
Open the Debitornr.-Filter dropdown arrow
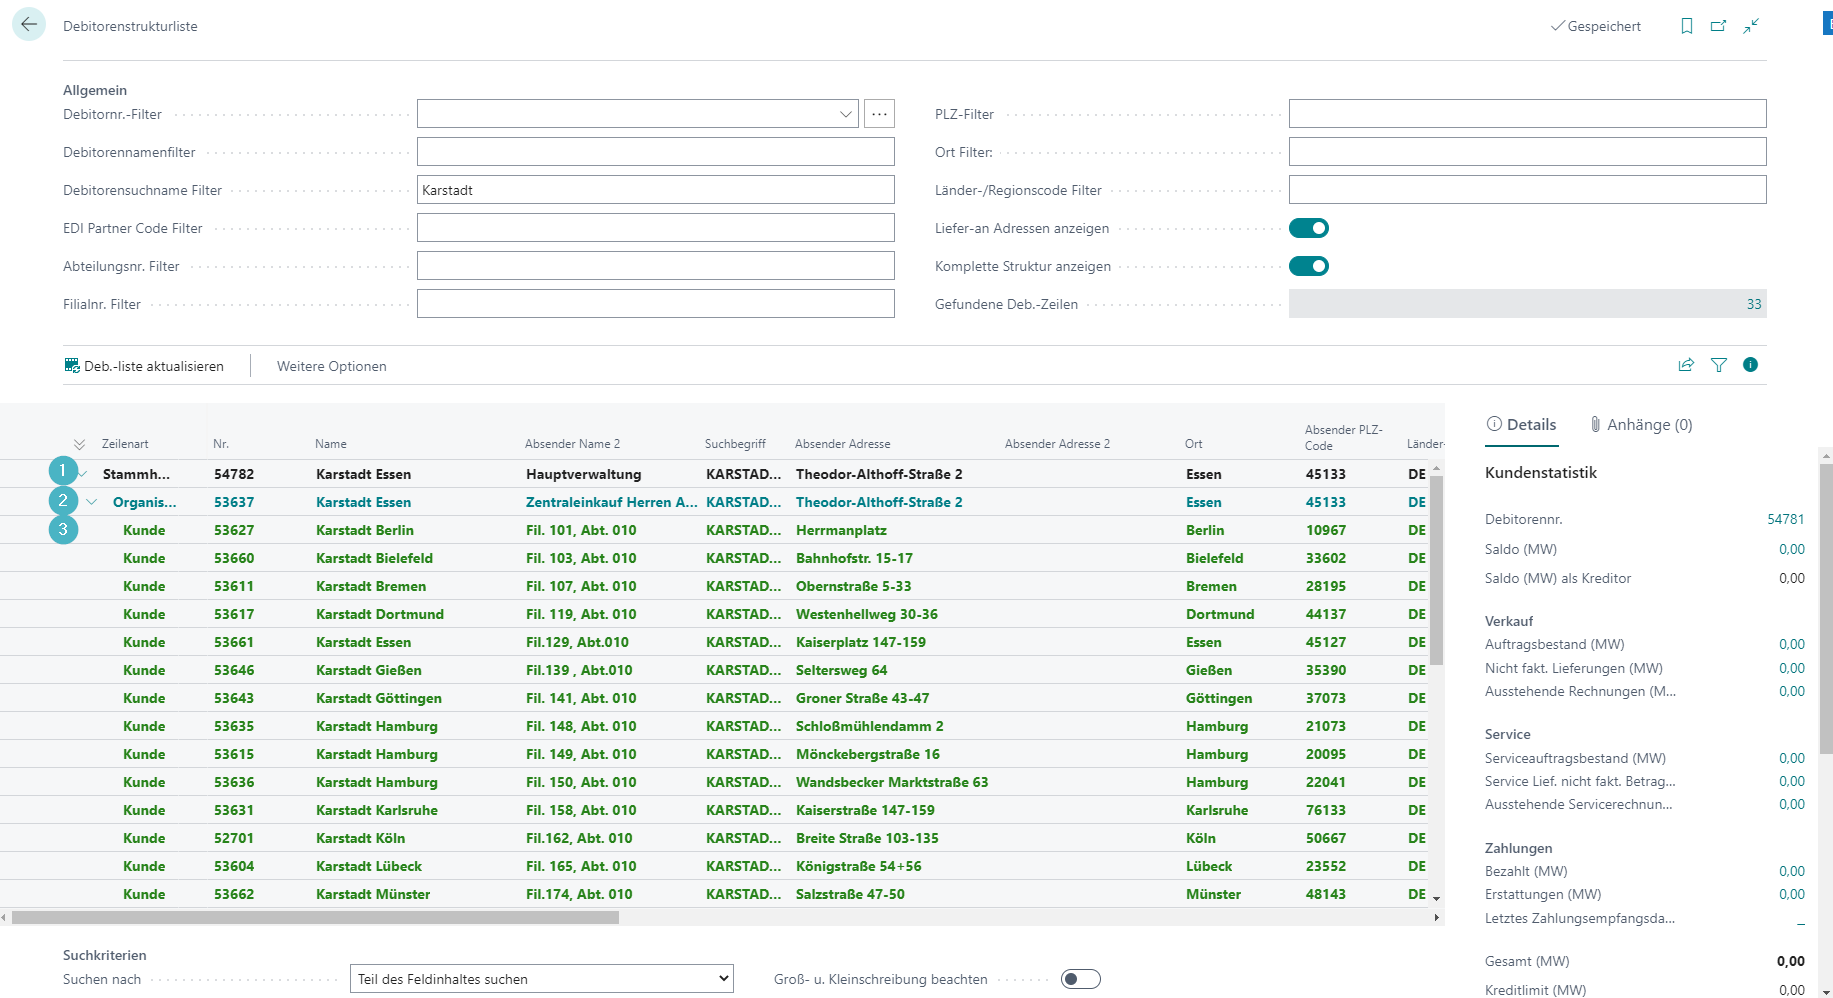tap(846, 114)
